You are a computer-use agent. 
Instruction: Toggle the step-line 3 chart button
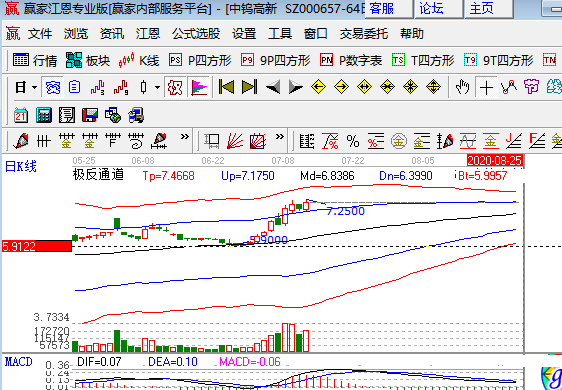(x=97, y=87)
